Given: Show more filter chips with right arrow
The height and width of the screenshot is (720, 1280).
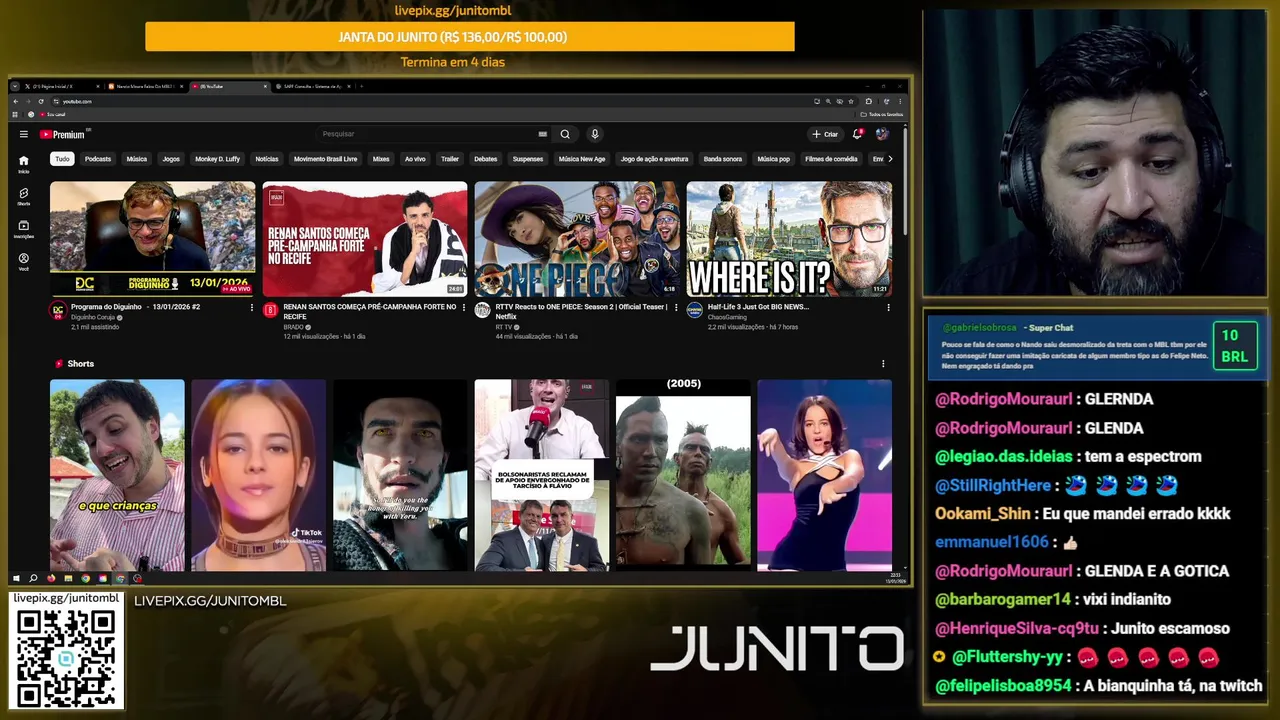Looking at the screenshot, I should [x=890, y=159].
